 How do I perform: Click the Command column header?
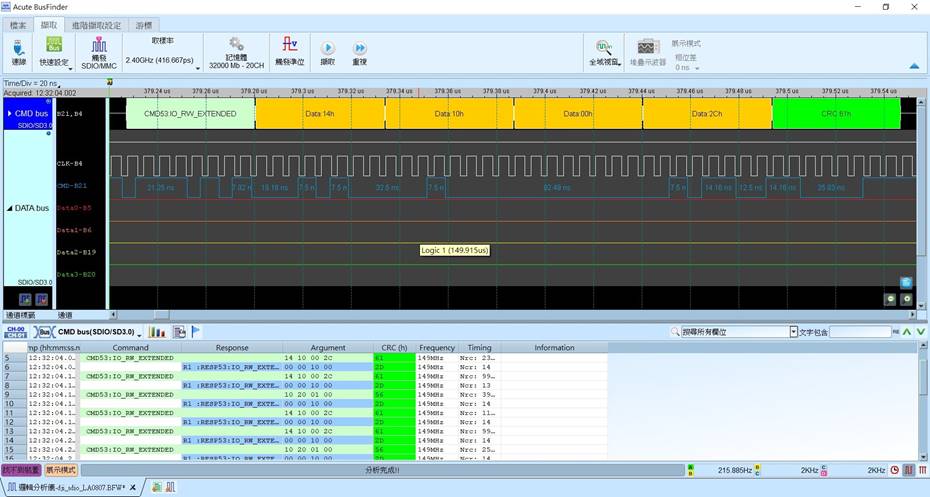click(130, 347)
